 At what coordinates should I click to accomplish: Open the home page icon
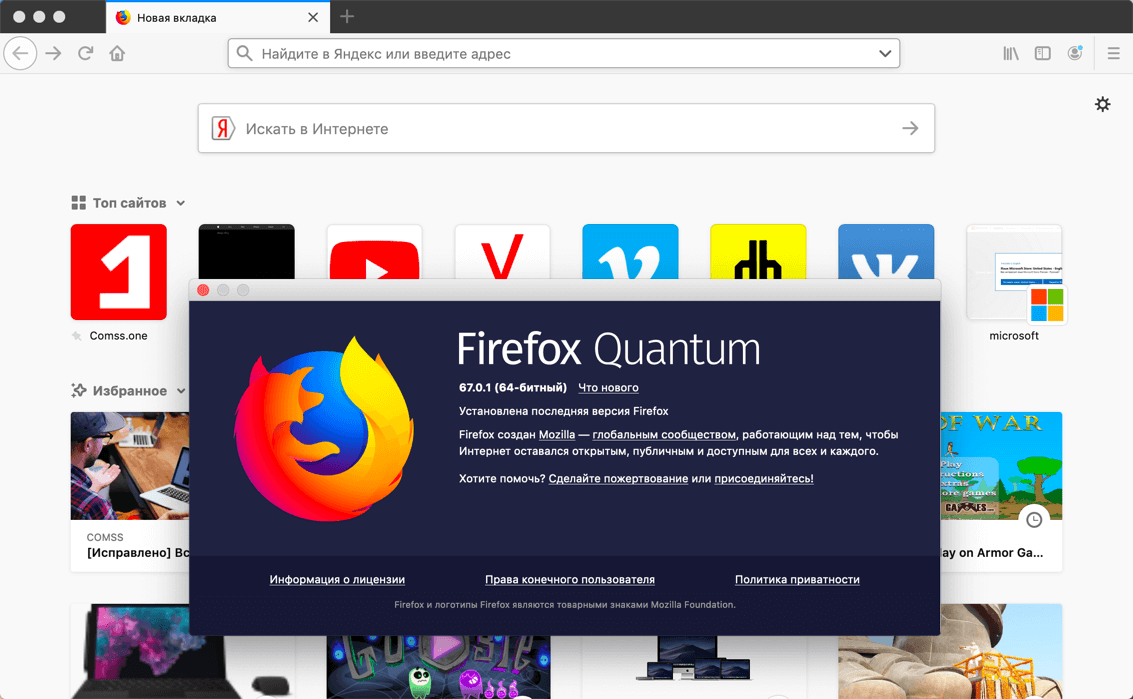coord(115,53)
